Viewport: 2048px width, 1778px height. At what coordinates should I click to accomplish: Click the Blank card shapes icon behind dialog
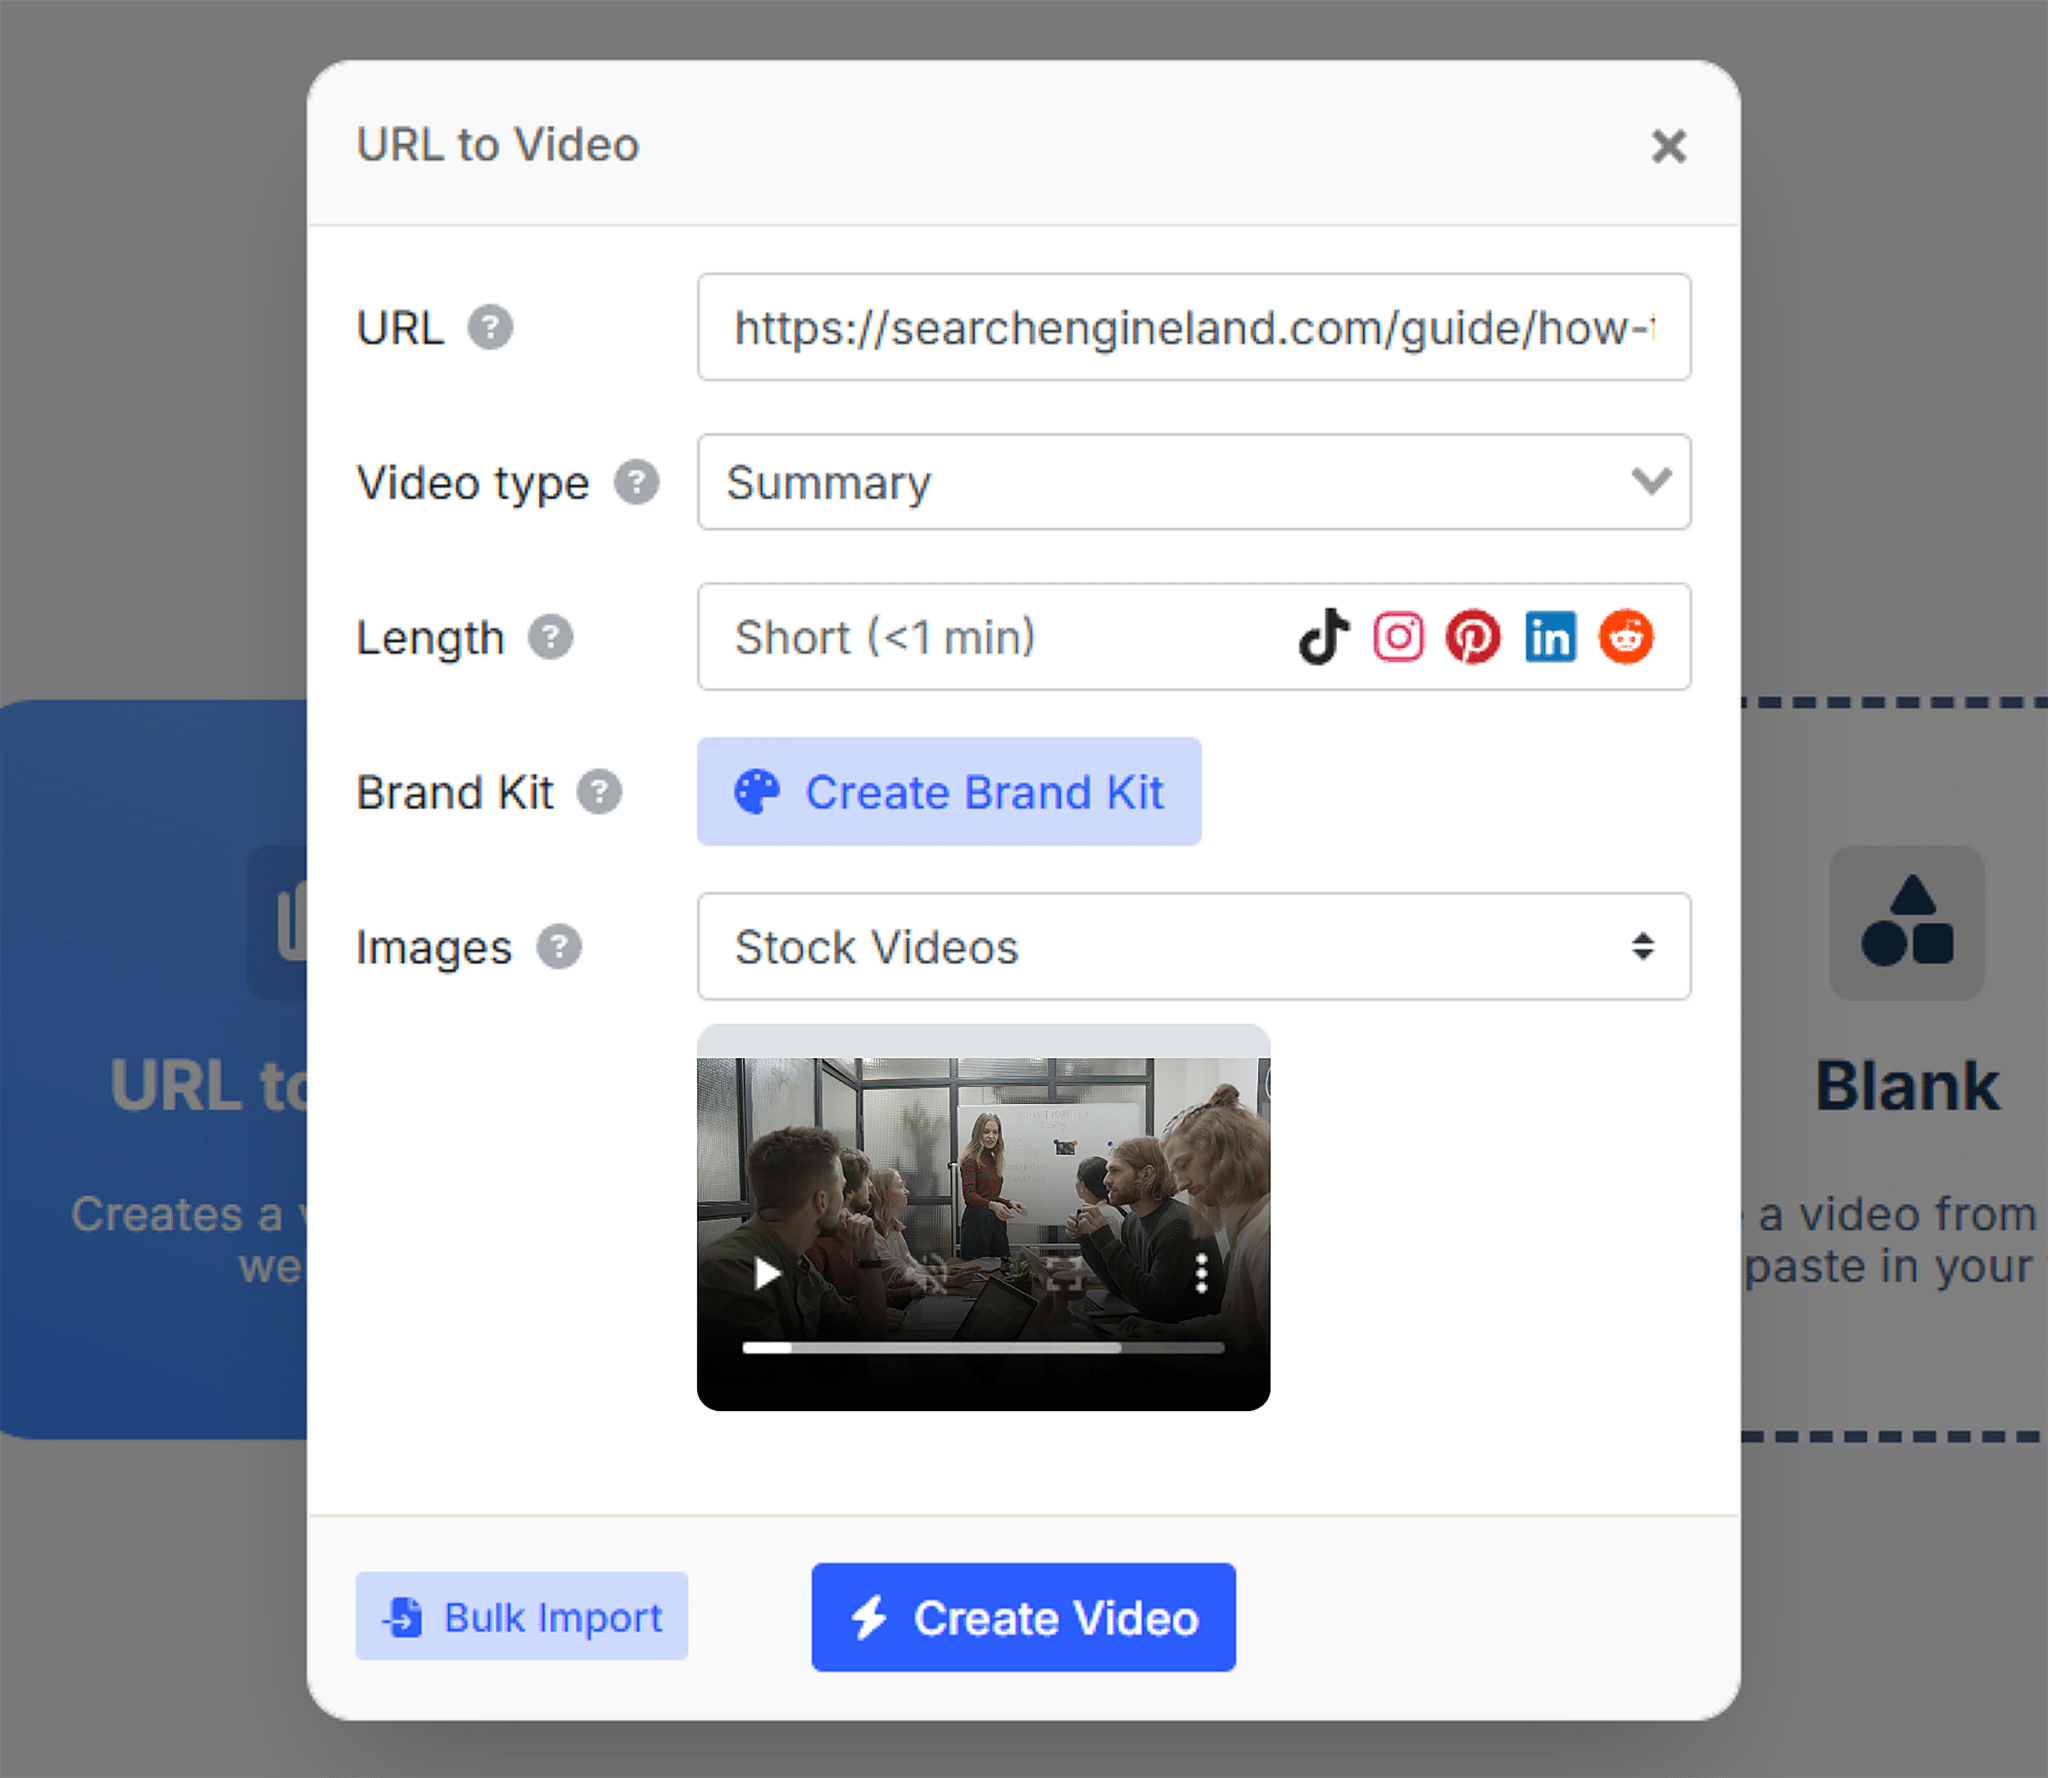coord(1907,922)
